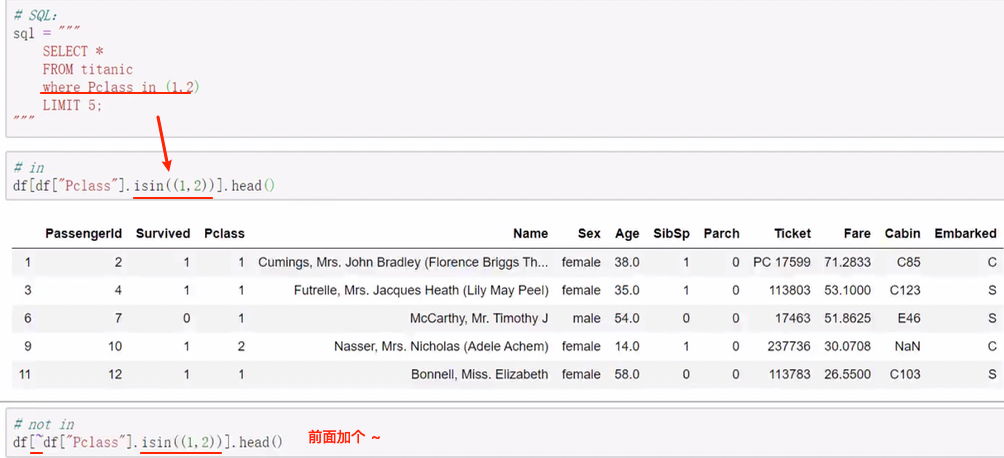Click the red '前面加个 ~' annotation text
Image resolution: width=1004 pixels, height=458 pixels.
344,438
